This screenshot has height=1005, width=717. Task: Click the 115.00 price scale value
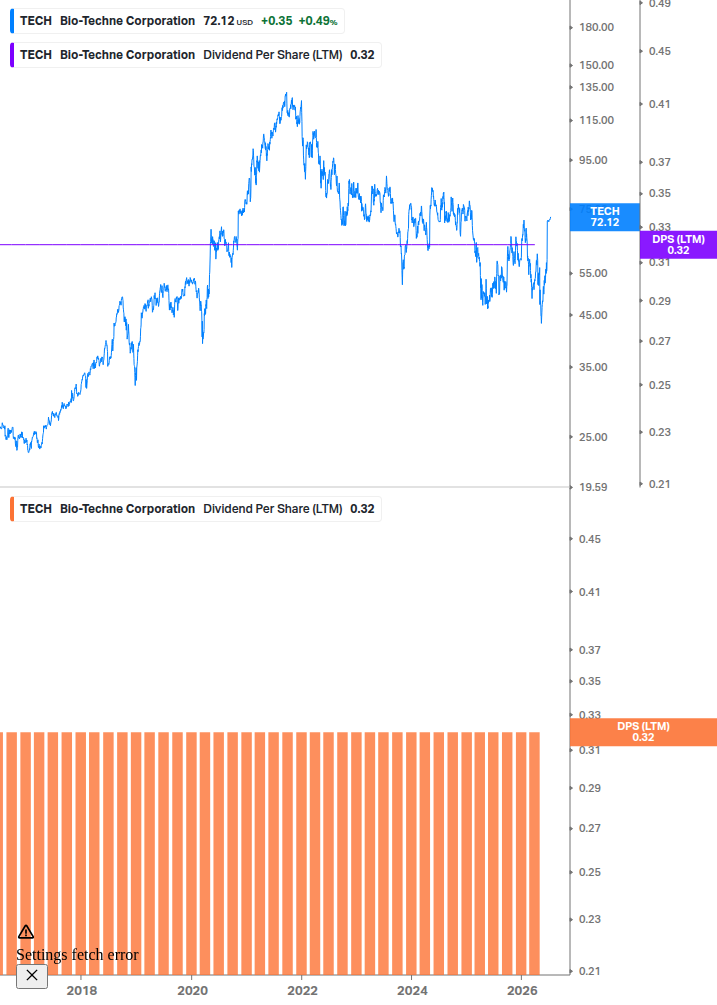coord(597,120)
